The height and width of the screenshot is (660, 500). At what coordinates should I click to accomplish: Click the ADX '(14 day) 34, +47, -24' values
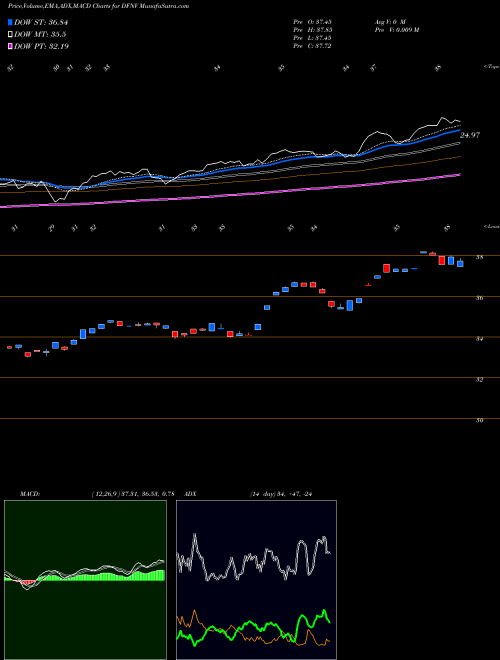tap(280, 494)
